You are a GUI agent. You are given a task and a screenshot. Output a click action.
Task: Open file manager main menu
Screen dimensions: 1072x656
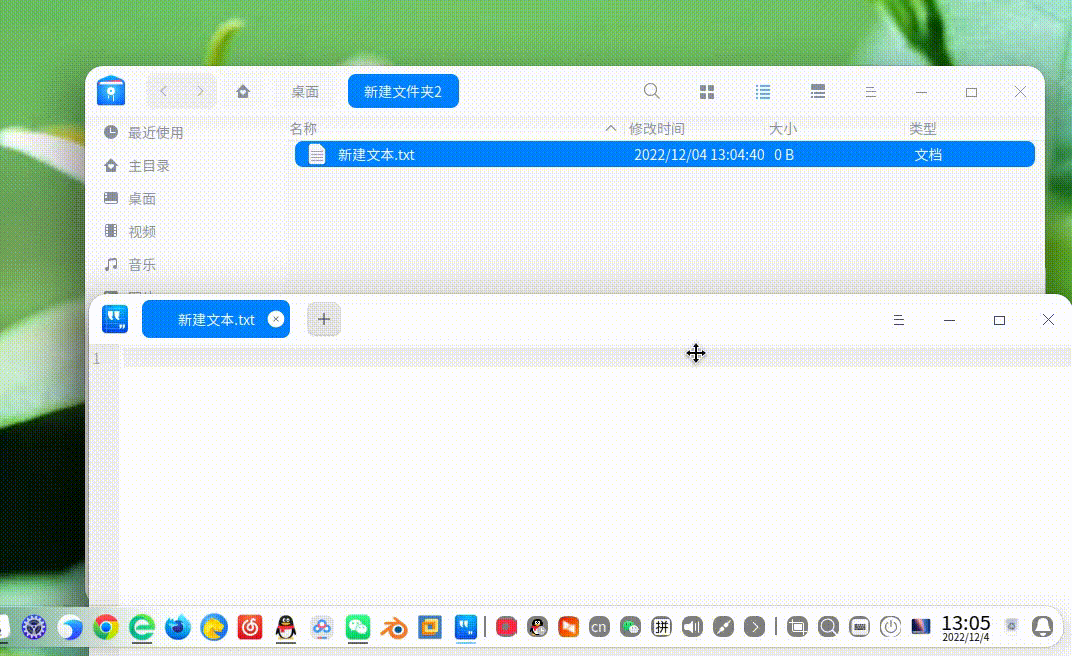(870, 92)
